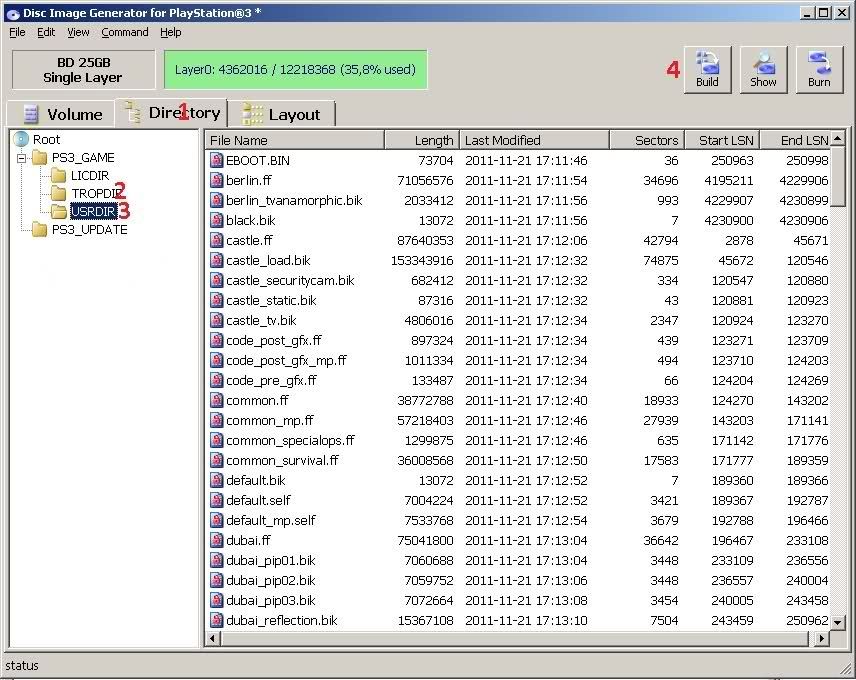
Task: Sort by Last Modified column header
Action: [x=534, y=140]
